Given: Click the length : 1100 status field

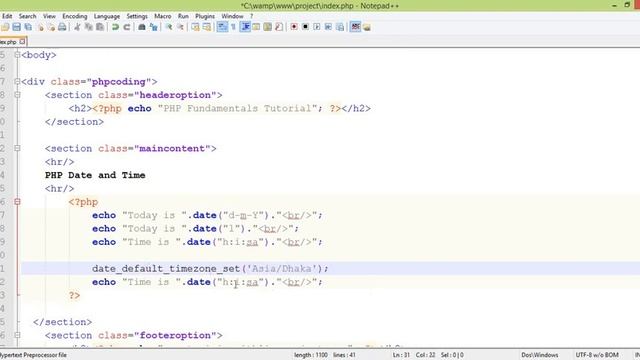Looking at the screenshot, I should 311,355.
